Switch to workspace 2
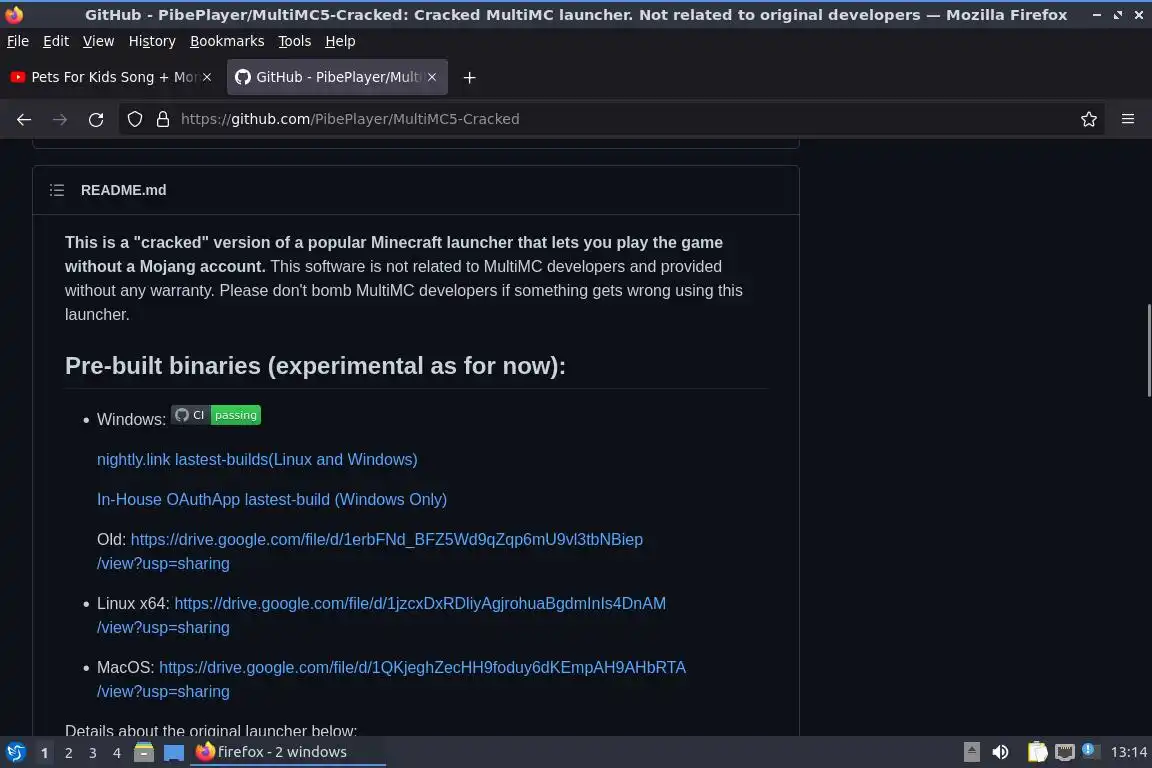Image resolution: width=1152 pixels, height=768 pixels. (68, 753)
